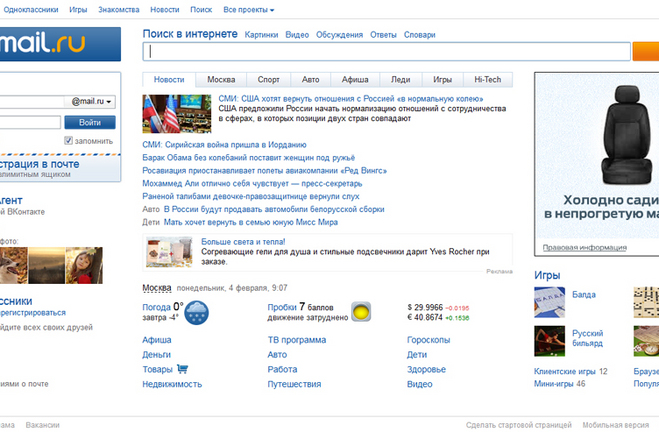This screenshot has width=659, height=432.
Task: Select the Словари search category
Action: (419, 35)
